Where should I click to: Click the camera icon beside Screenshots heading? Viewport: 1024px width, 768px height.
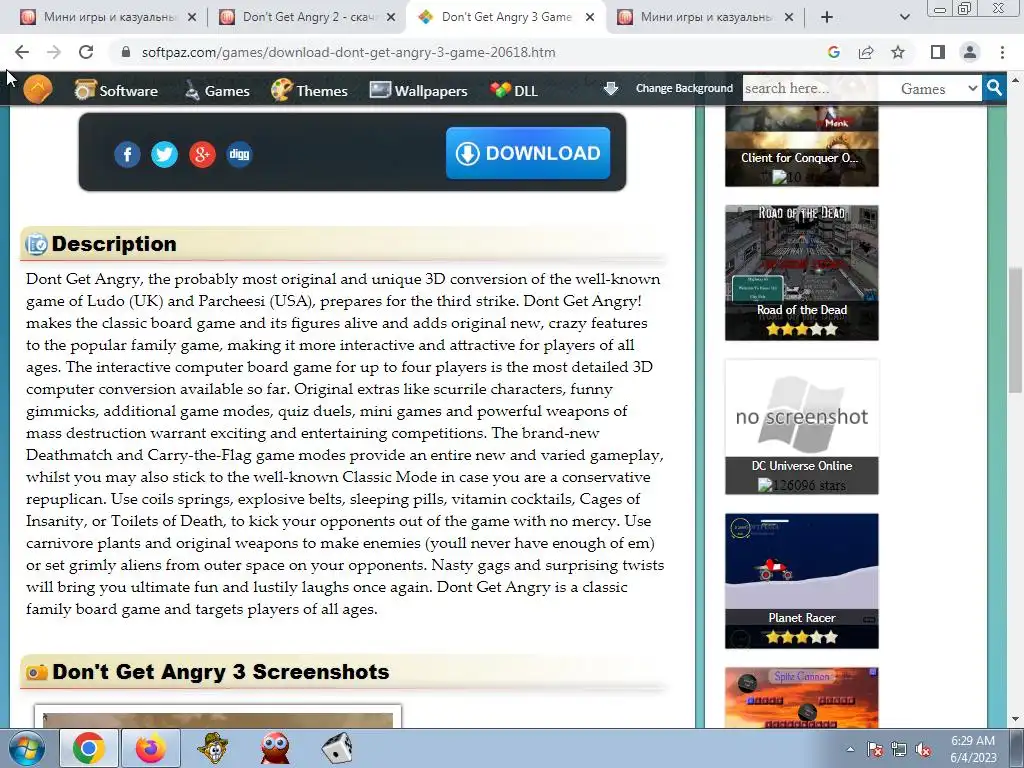tap(37, 672)
